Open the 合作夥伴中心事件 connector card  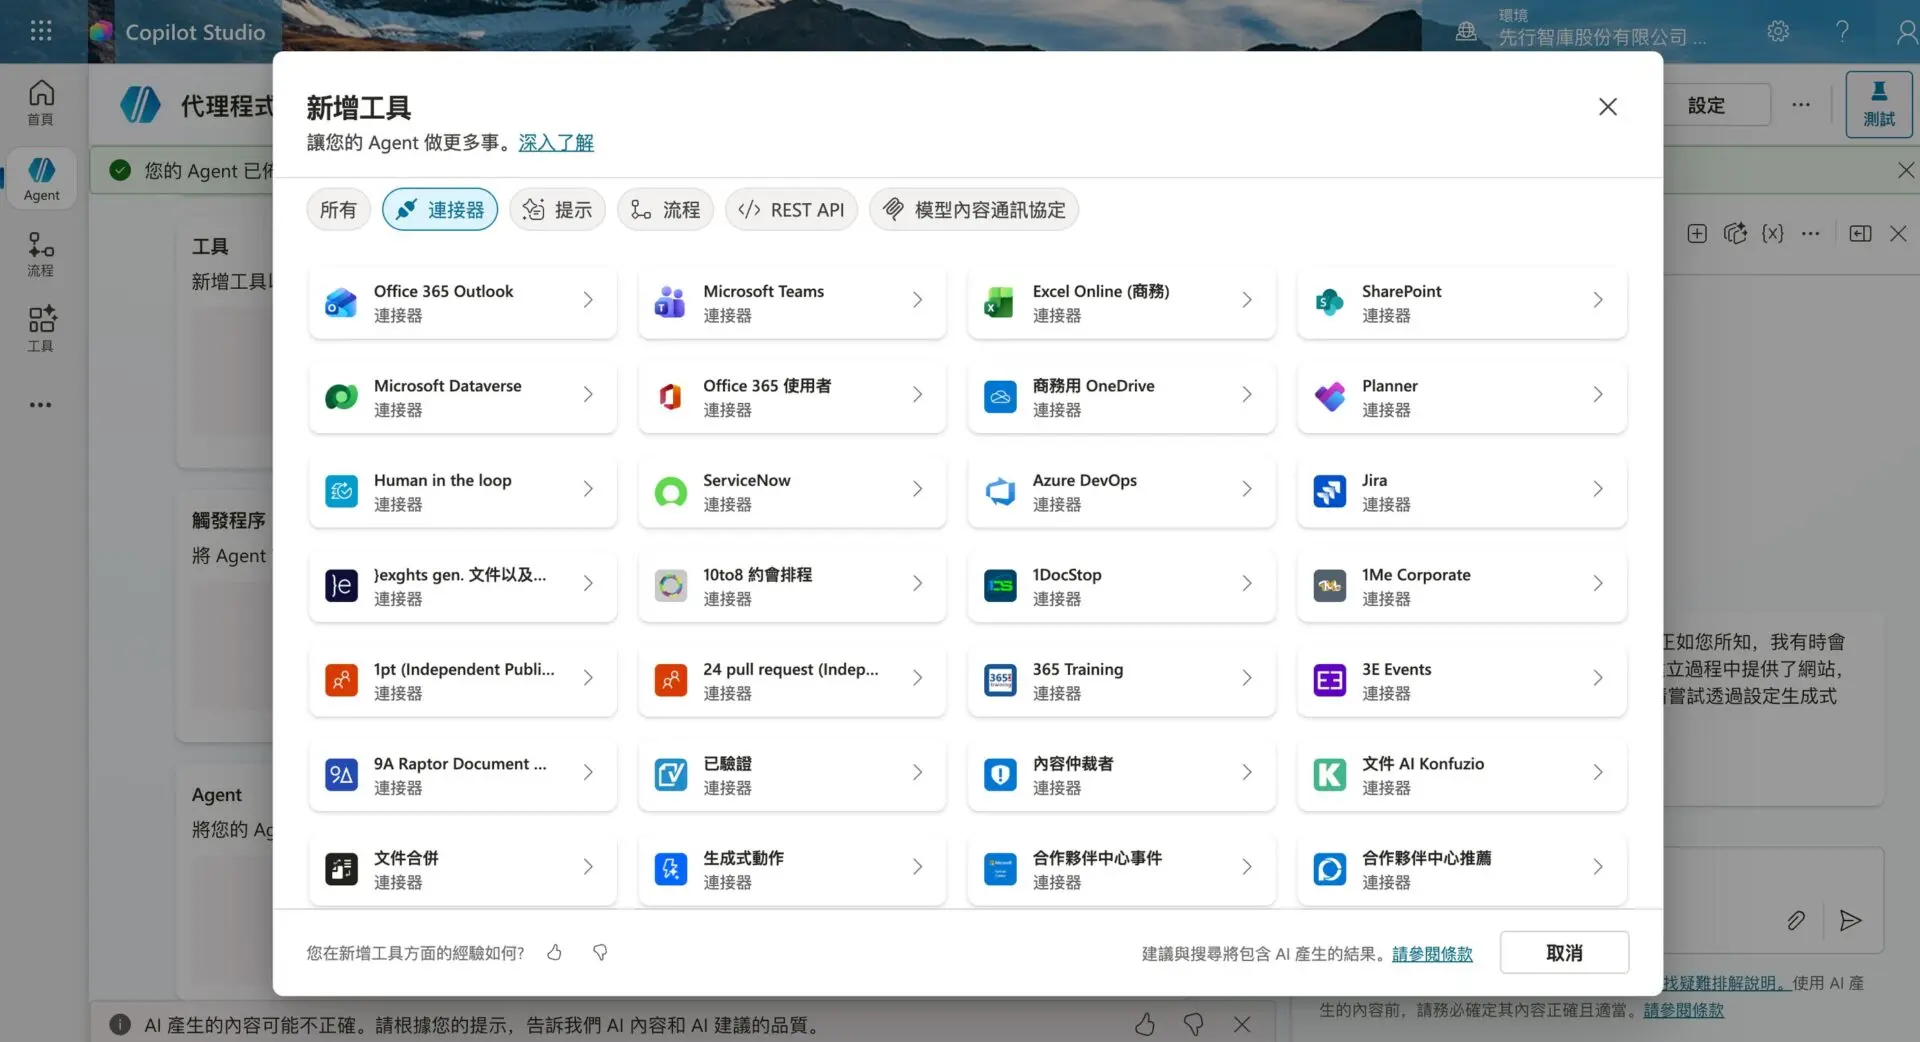pyautogui.click(x=1122, y=868)
